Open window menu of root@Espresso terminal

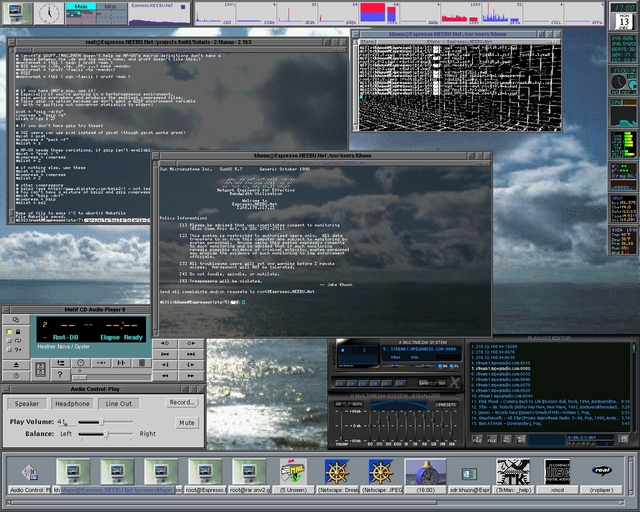pos(11,42)
